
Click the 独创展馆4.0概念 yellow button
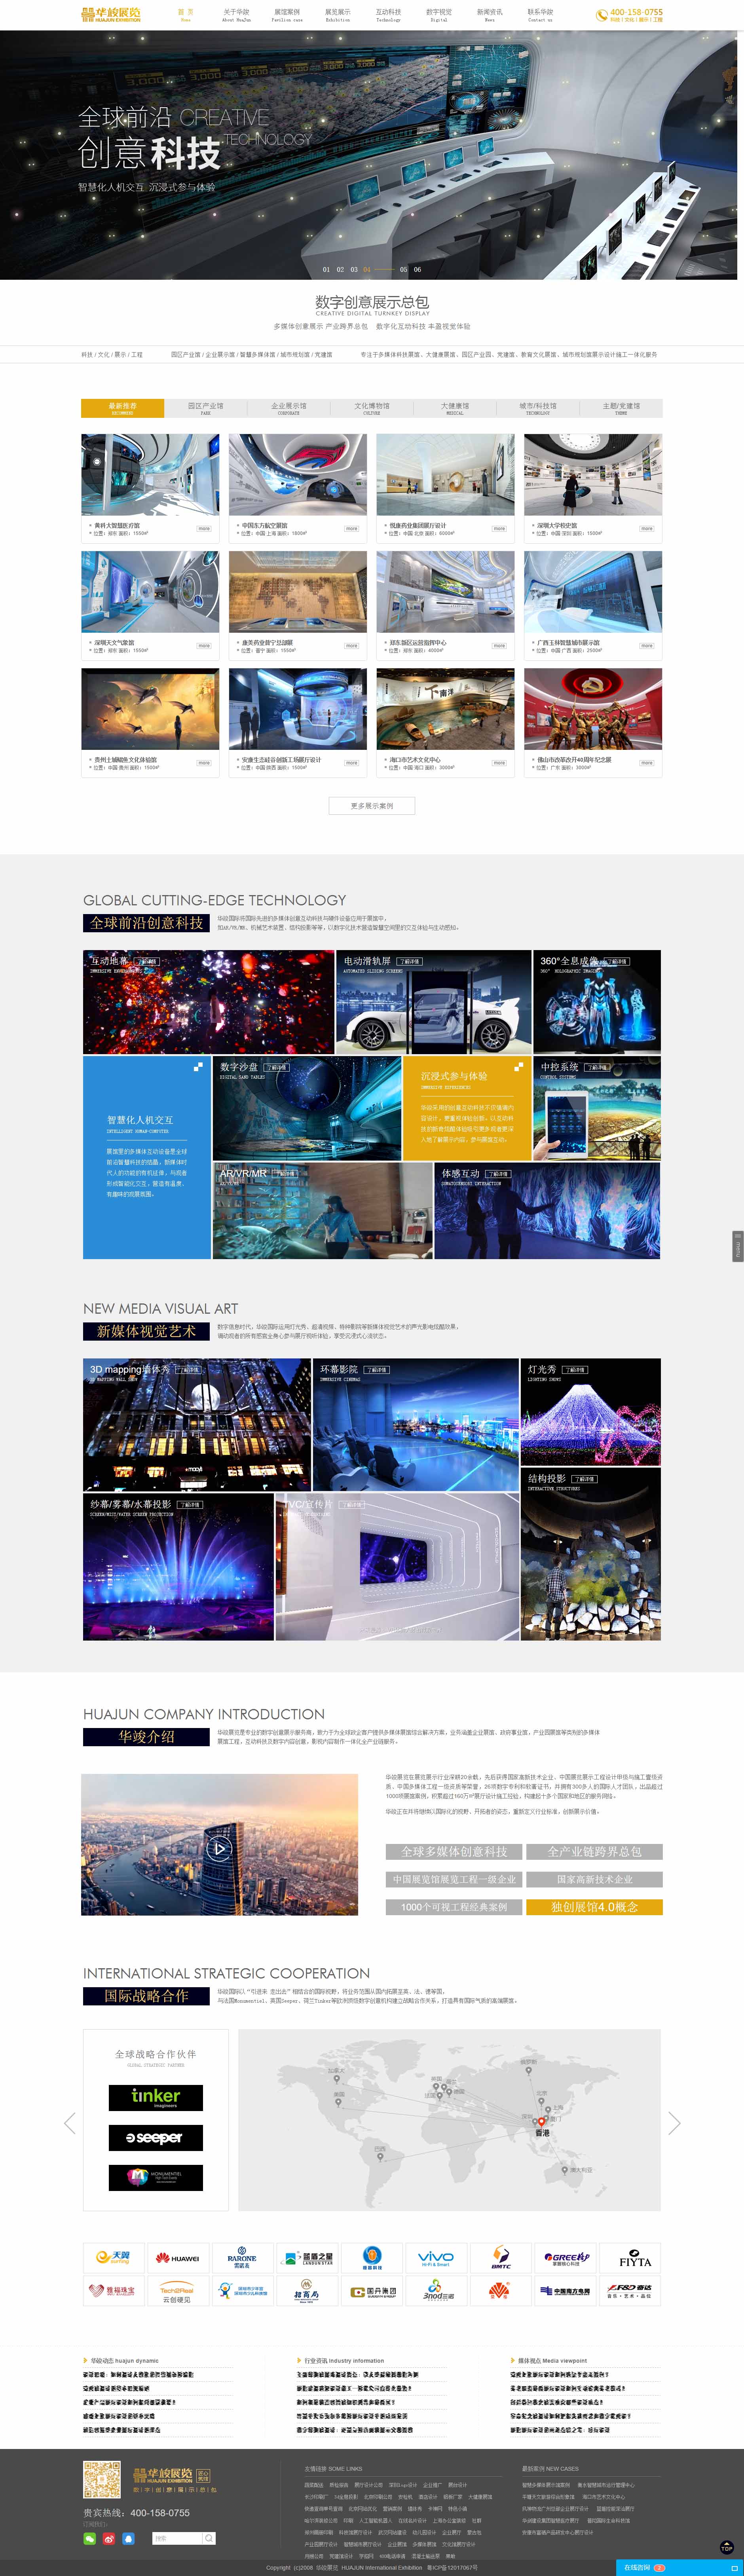point(594,1906)
